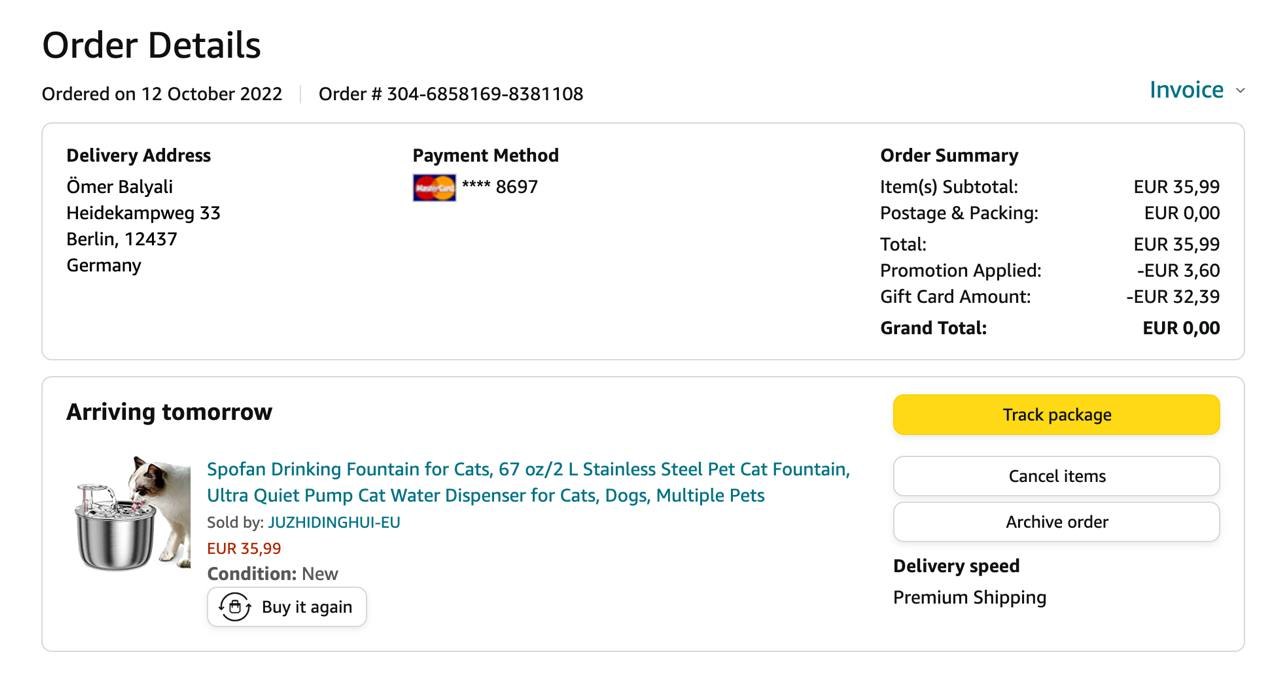Click the Gift Card Amount value
Viewport: 1280px width, 675px height.
point(1172,297)
